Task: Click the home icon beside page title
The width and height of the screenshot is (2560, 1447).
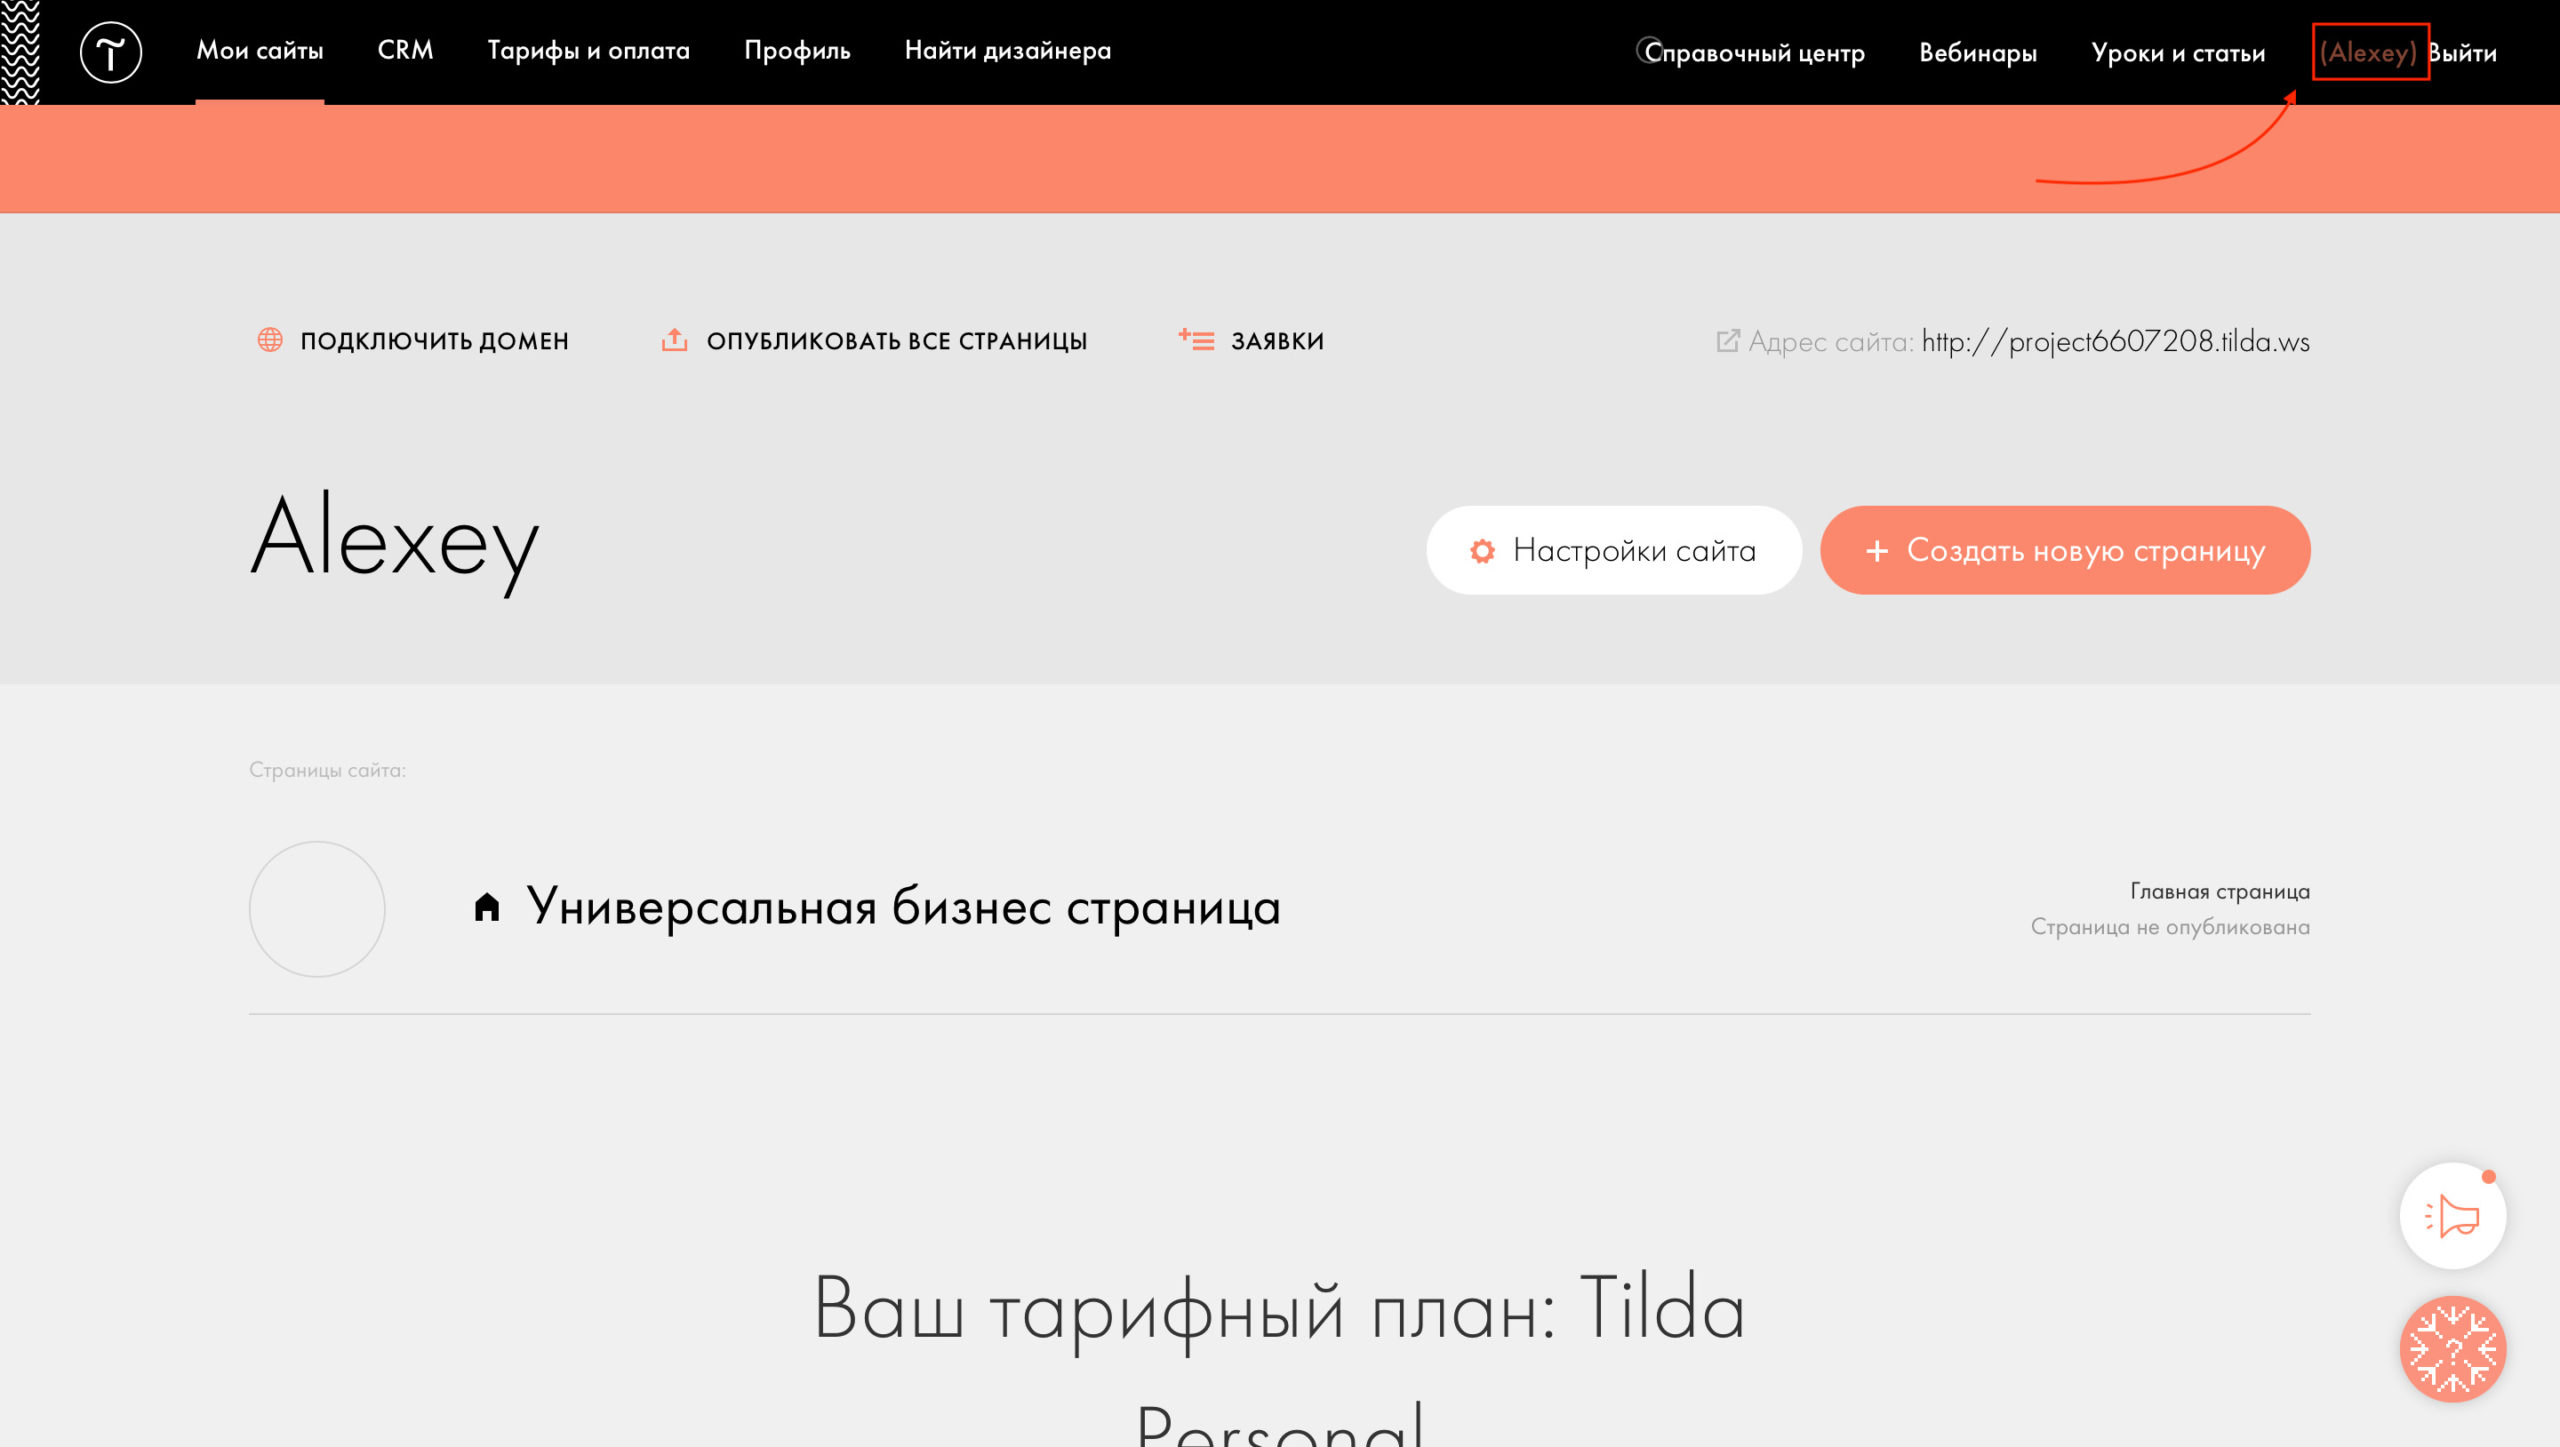Action: click(486, 907)
